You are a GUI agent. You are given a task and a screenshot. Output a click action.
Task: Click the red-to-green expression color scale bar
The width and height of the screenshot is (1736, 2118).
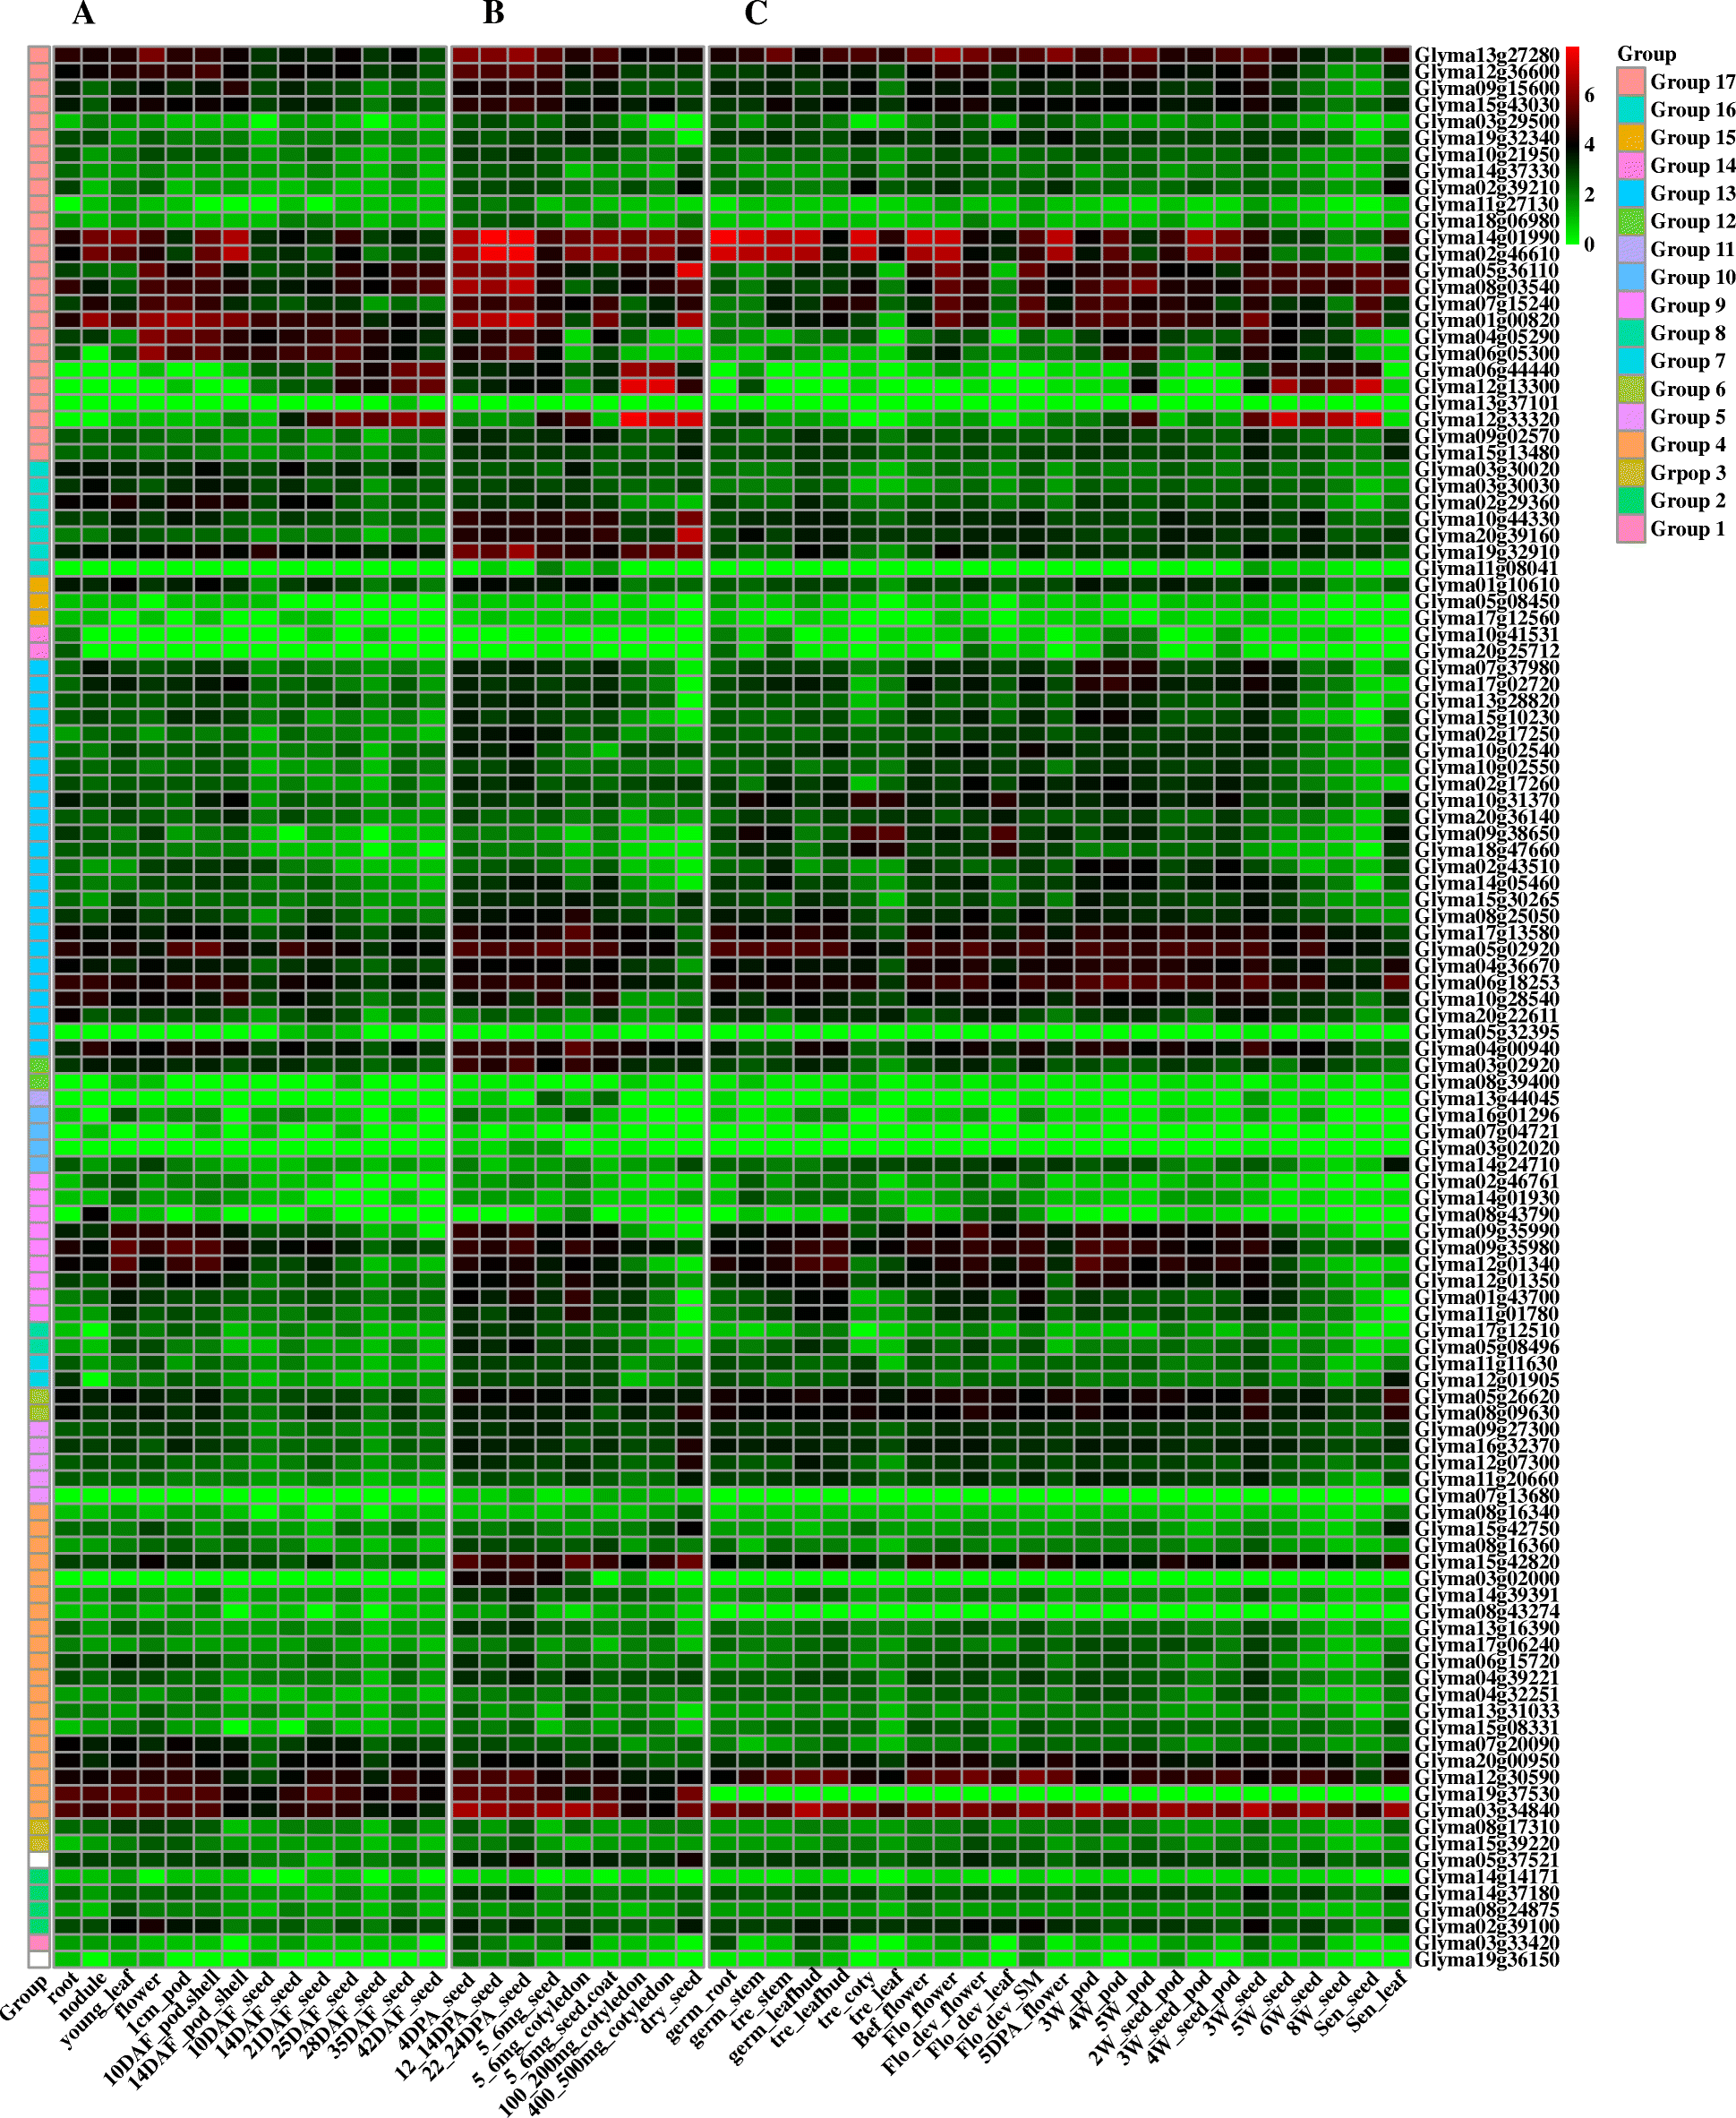tap(1572, 145)
